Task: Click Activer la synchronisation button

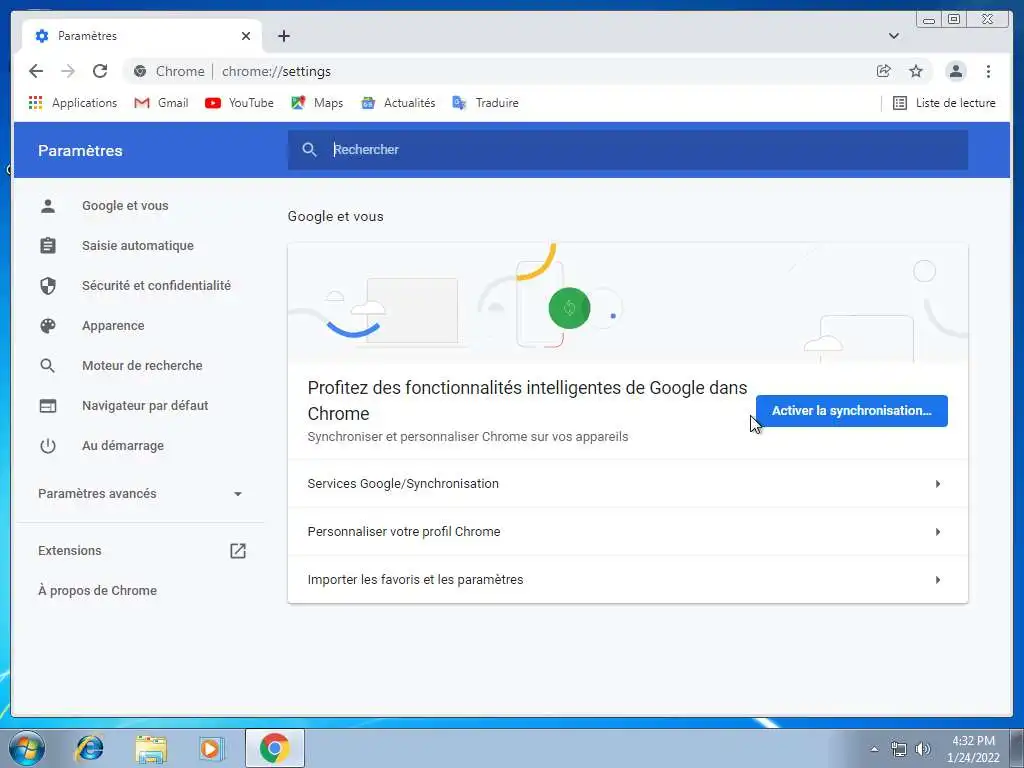Action: (852, 411)
